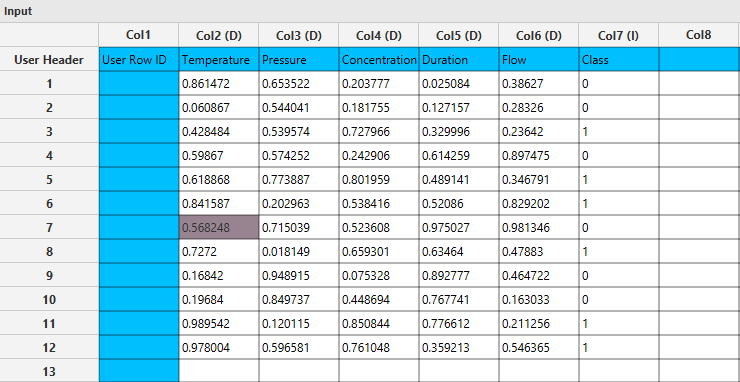Click concentration cell 0.075328
Viewport: 740px width, 382px height.
click(x=379, y=276)
